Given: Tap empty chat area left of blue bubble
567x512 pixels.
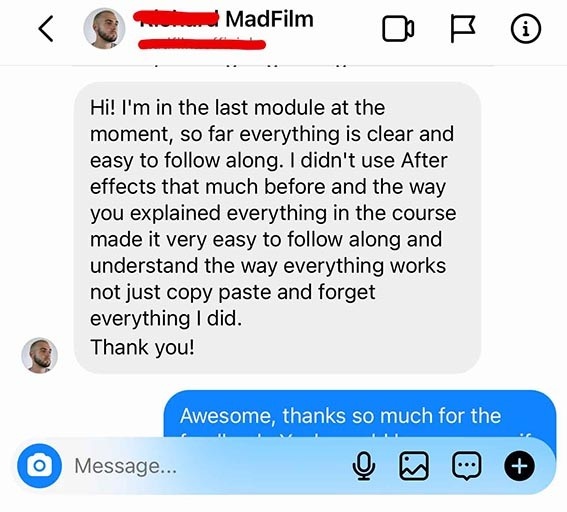Looking at the screenshot, I should pyautogui.click(x=82, y=414).
